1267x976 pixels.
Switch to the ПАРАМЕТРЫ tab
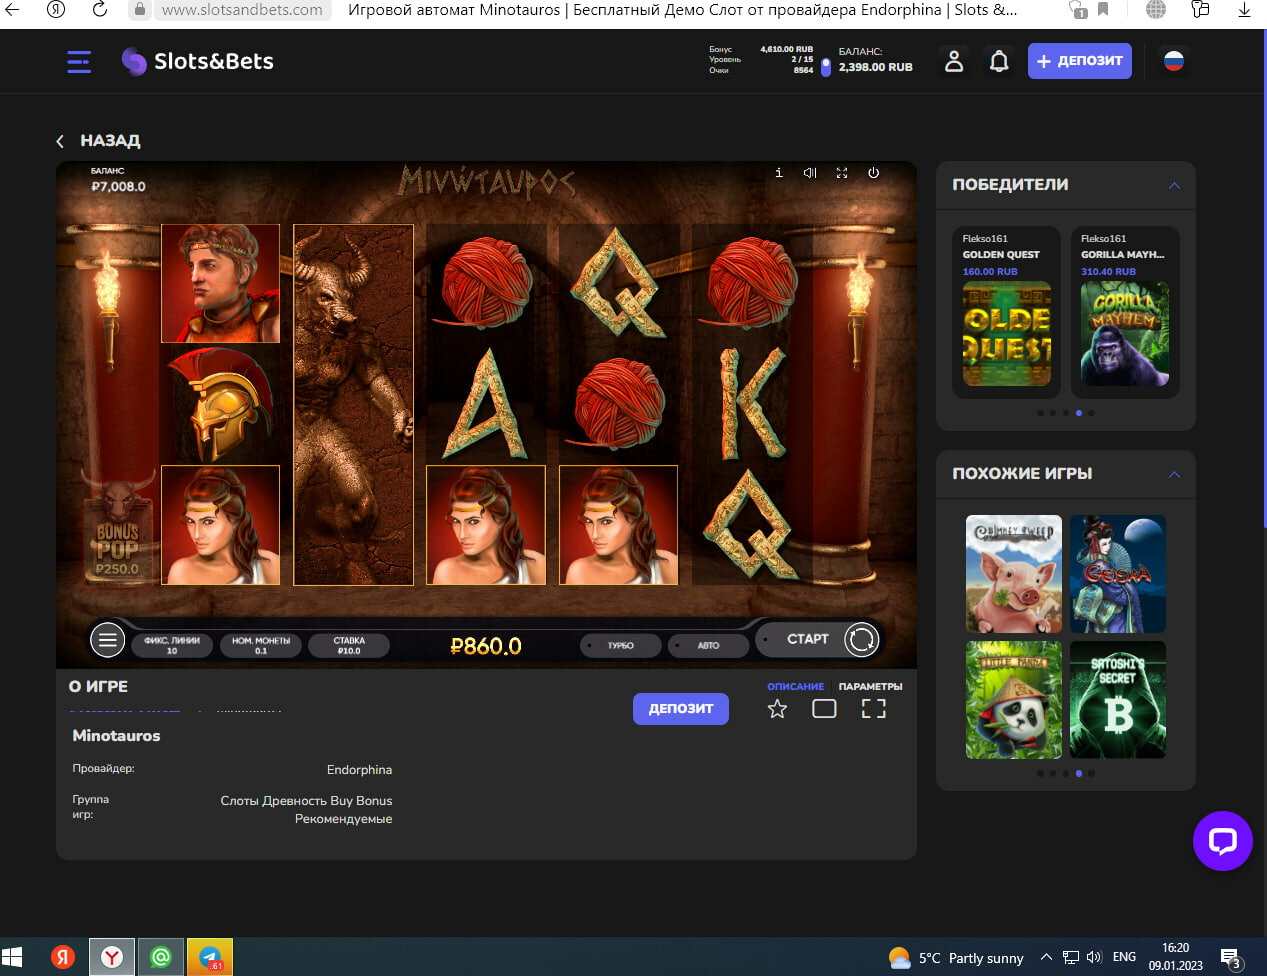(x=870, y=687)
